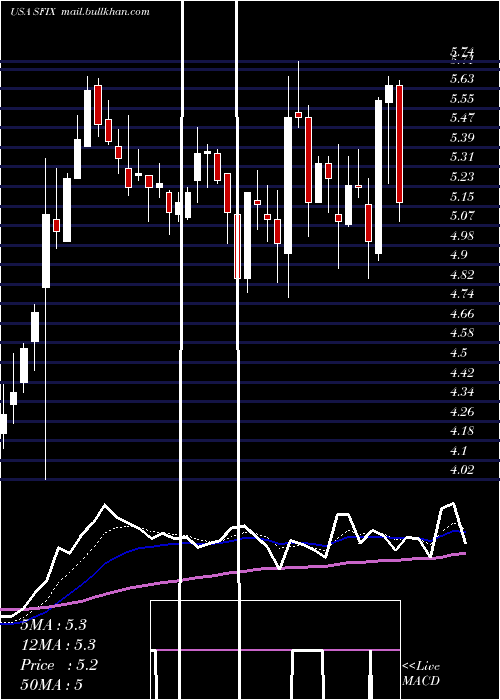Click the 'Price : 5.2' readout
500x700 pixels.
pos(59,665)
